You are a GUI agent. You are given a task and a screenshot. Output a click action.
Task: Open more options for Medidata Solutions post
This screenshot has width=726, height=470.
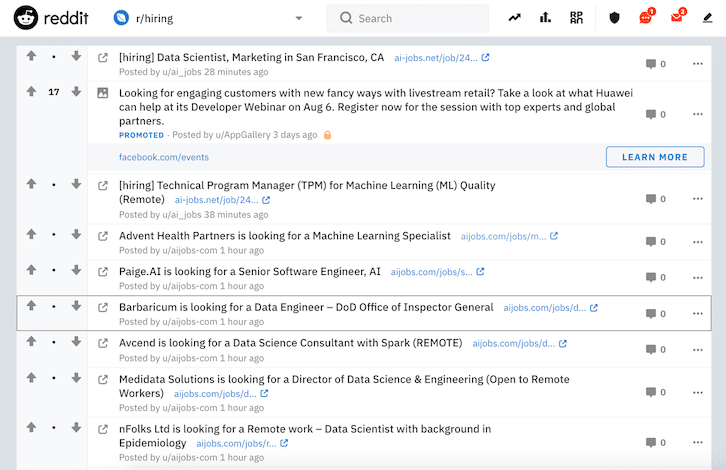click(x=698, y=392)
